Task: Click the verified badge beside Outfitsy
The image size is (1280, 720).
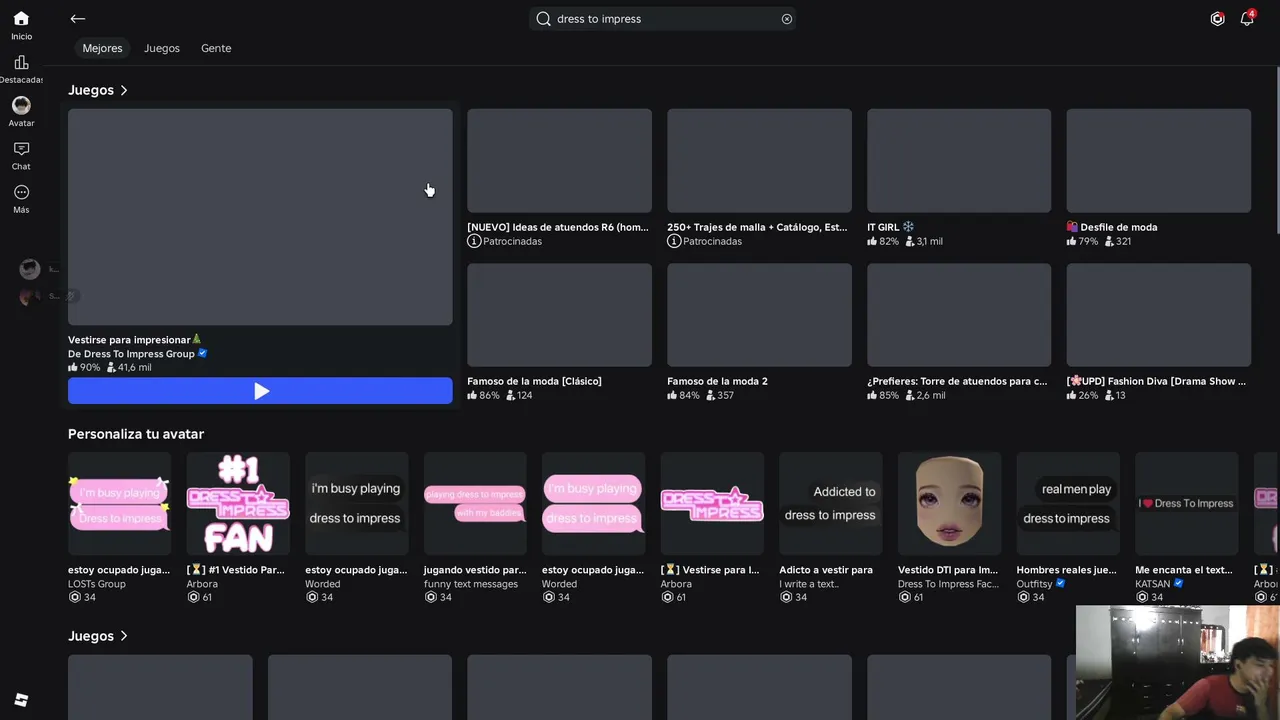Action: (1061, 584)
